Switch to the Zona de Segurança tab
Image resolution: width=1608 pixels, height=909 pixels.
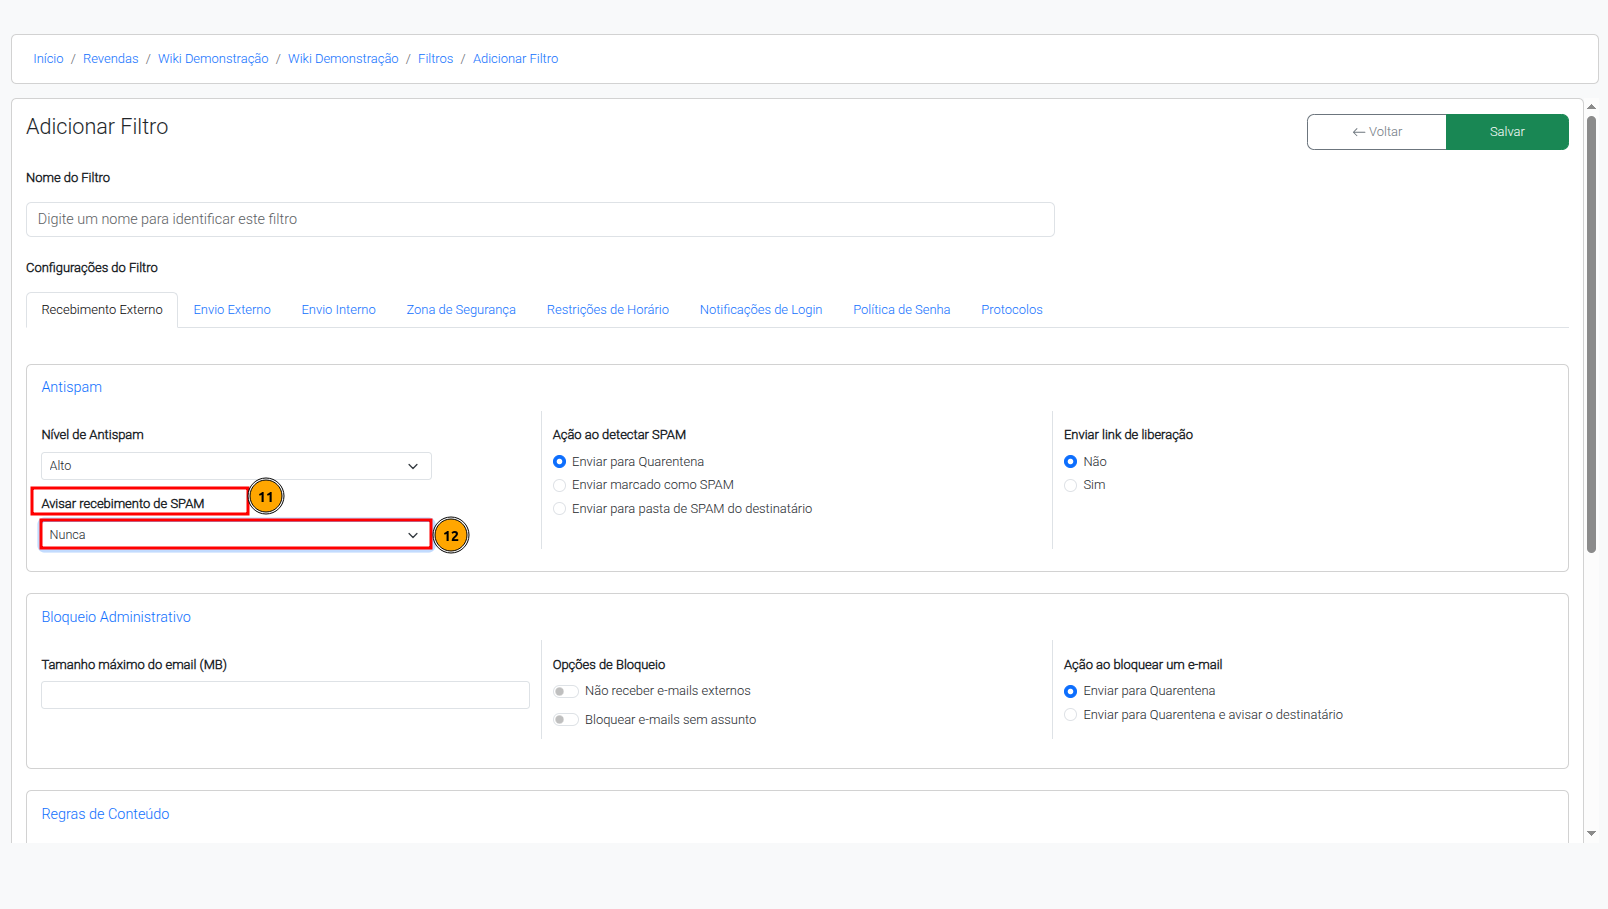click(x=461, y=310)
